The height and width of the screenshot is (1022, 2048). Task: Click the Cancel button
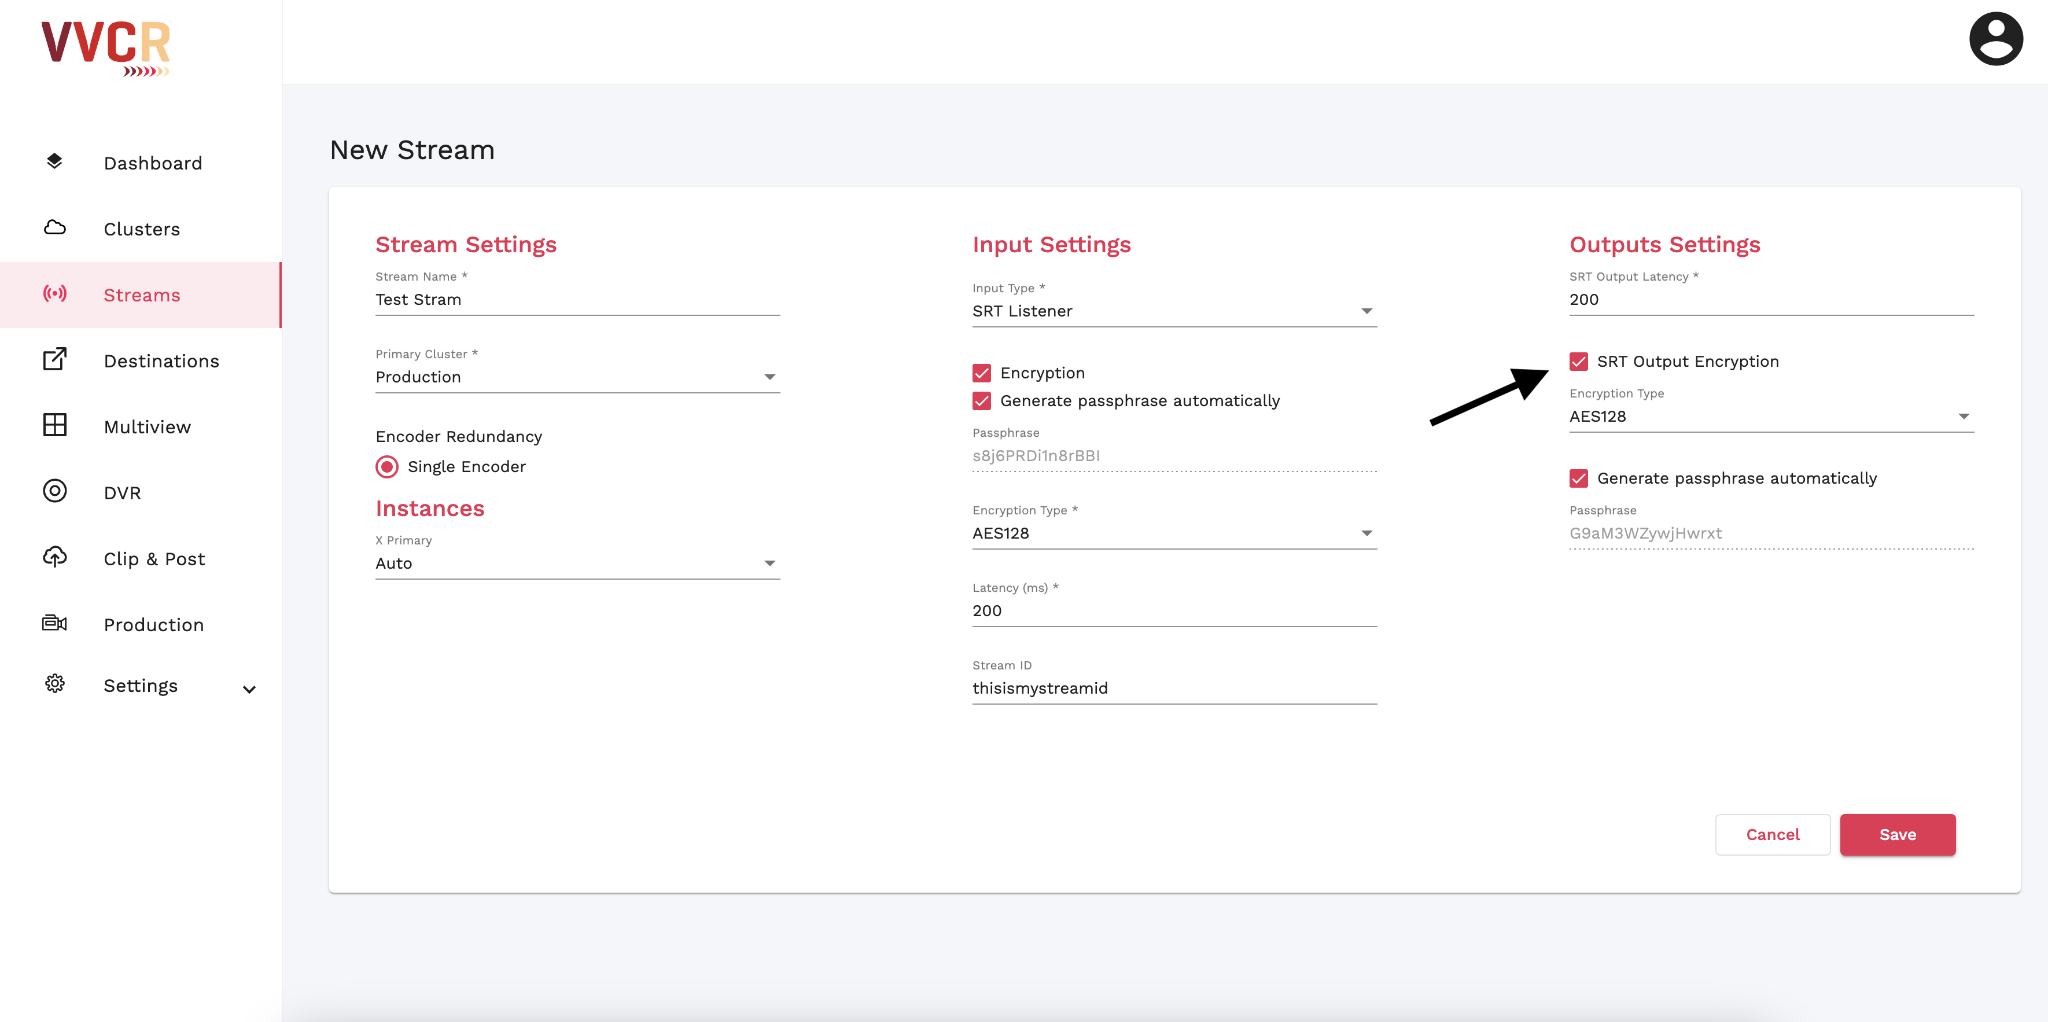[x=1772, y=835]
